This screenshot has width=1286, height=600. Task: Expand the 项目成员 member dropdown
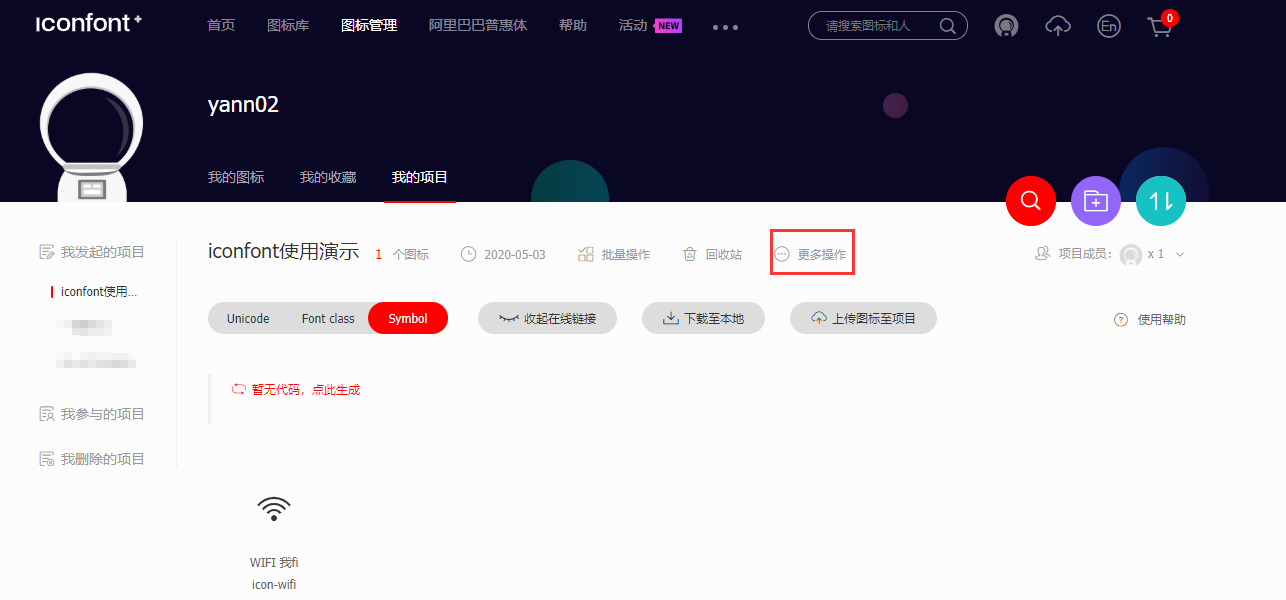coord(1180,254)
